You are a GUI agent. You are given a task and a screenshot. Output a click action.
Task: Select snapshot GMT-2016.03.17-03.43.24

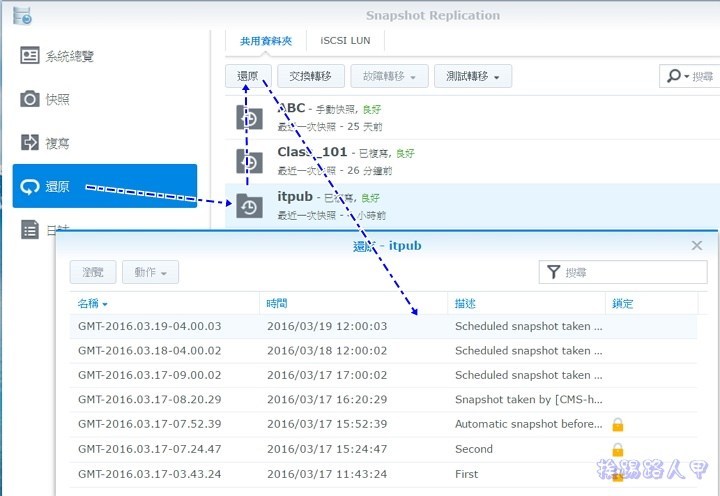click(x=383, y=474)
